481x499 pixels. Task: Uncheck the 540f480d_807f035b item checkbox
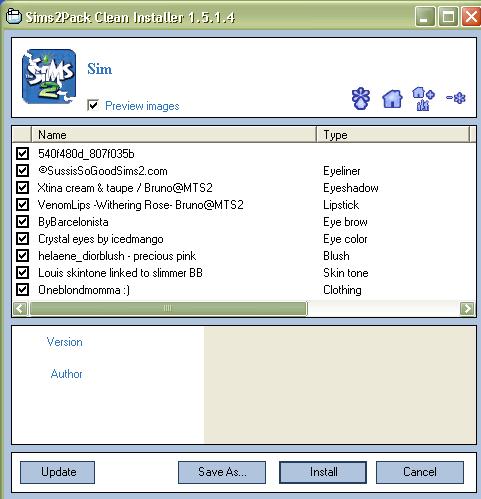pos(22,153)
